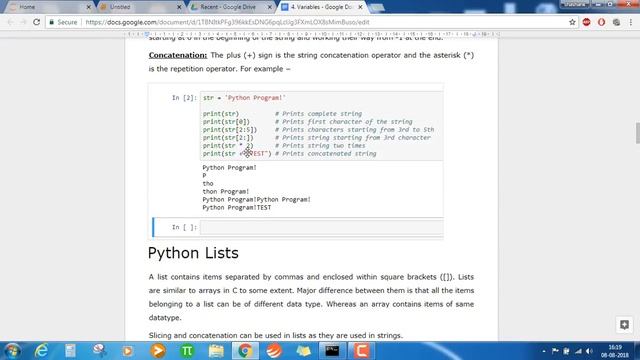Close the Untitled tab
The height and width of the screenshot is (360, 640).
[179, 7]
